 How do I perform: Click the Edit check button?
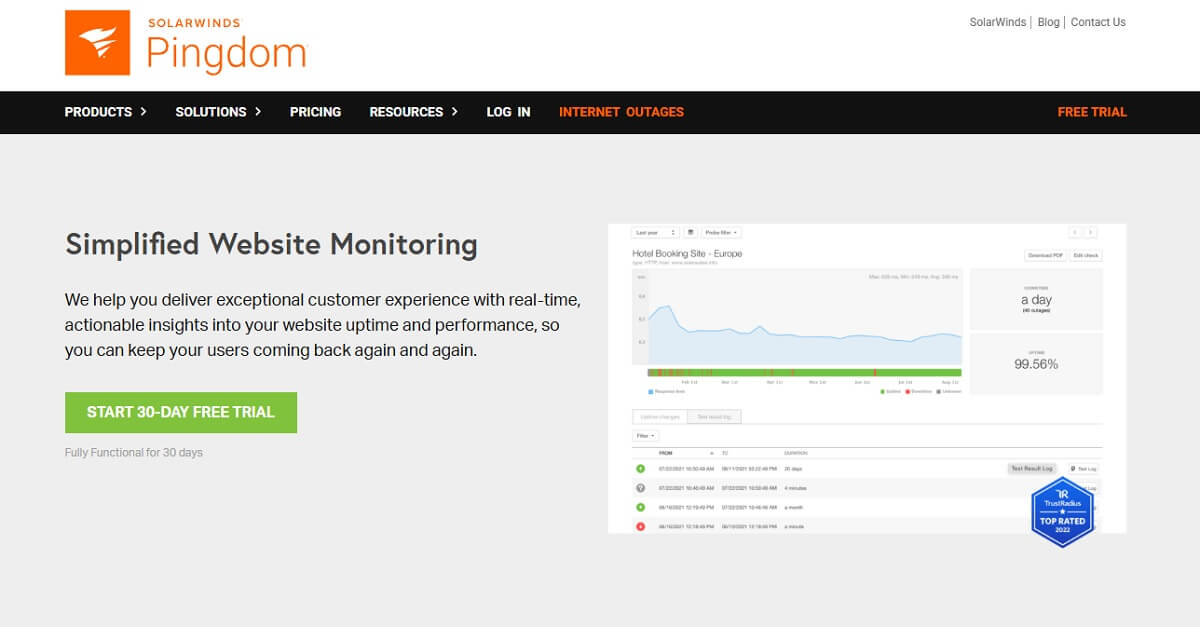click(1085, 255)
